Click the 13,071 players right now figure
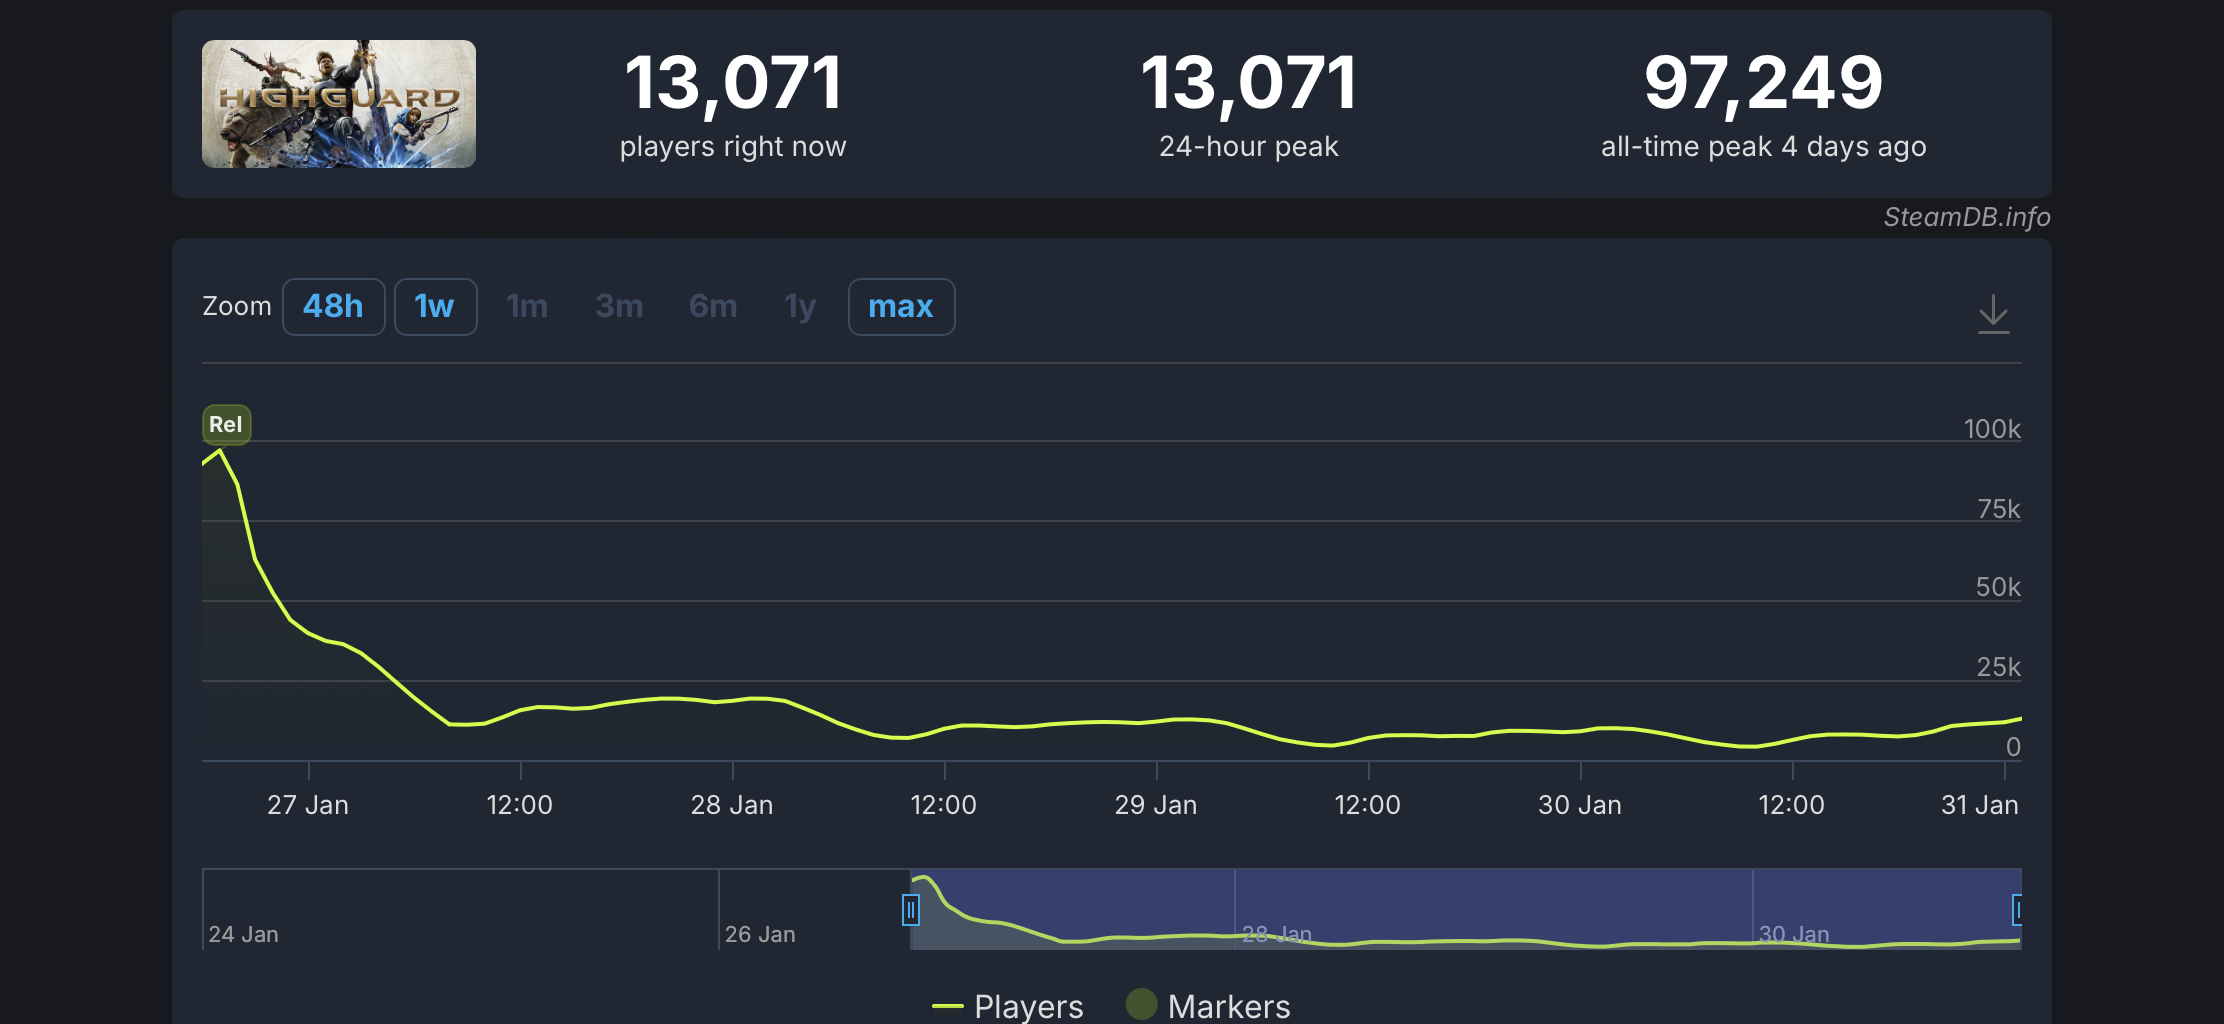Image resolution: width=2224 pixels, height=1024 pixels. pos(734,82)
